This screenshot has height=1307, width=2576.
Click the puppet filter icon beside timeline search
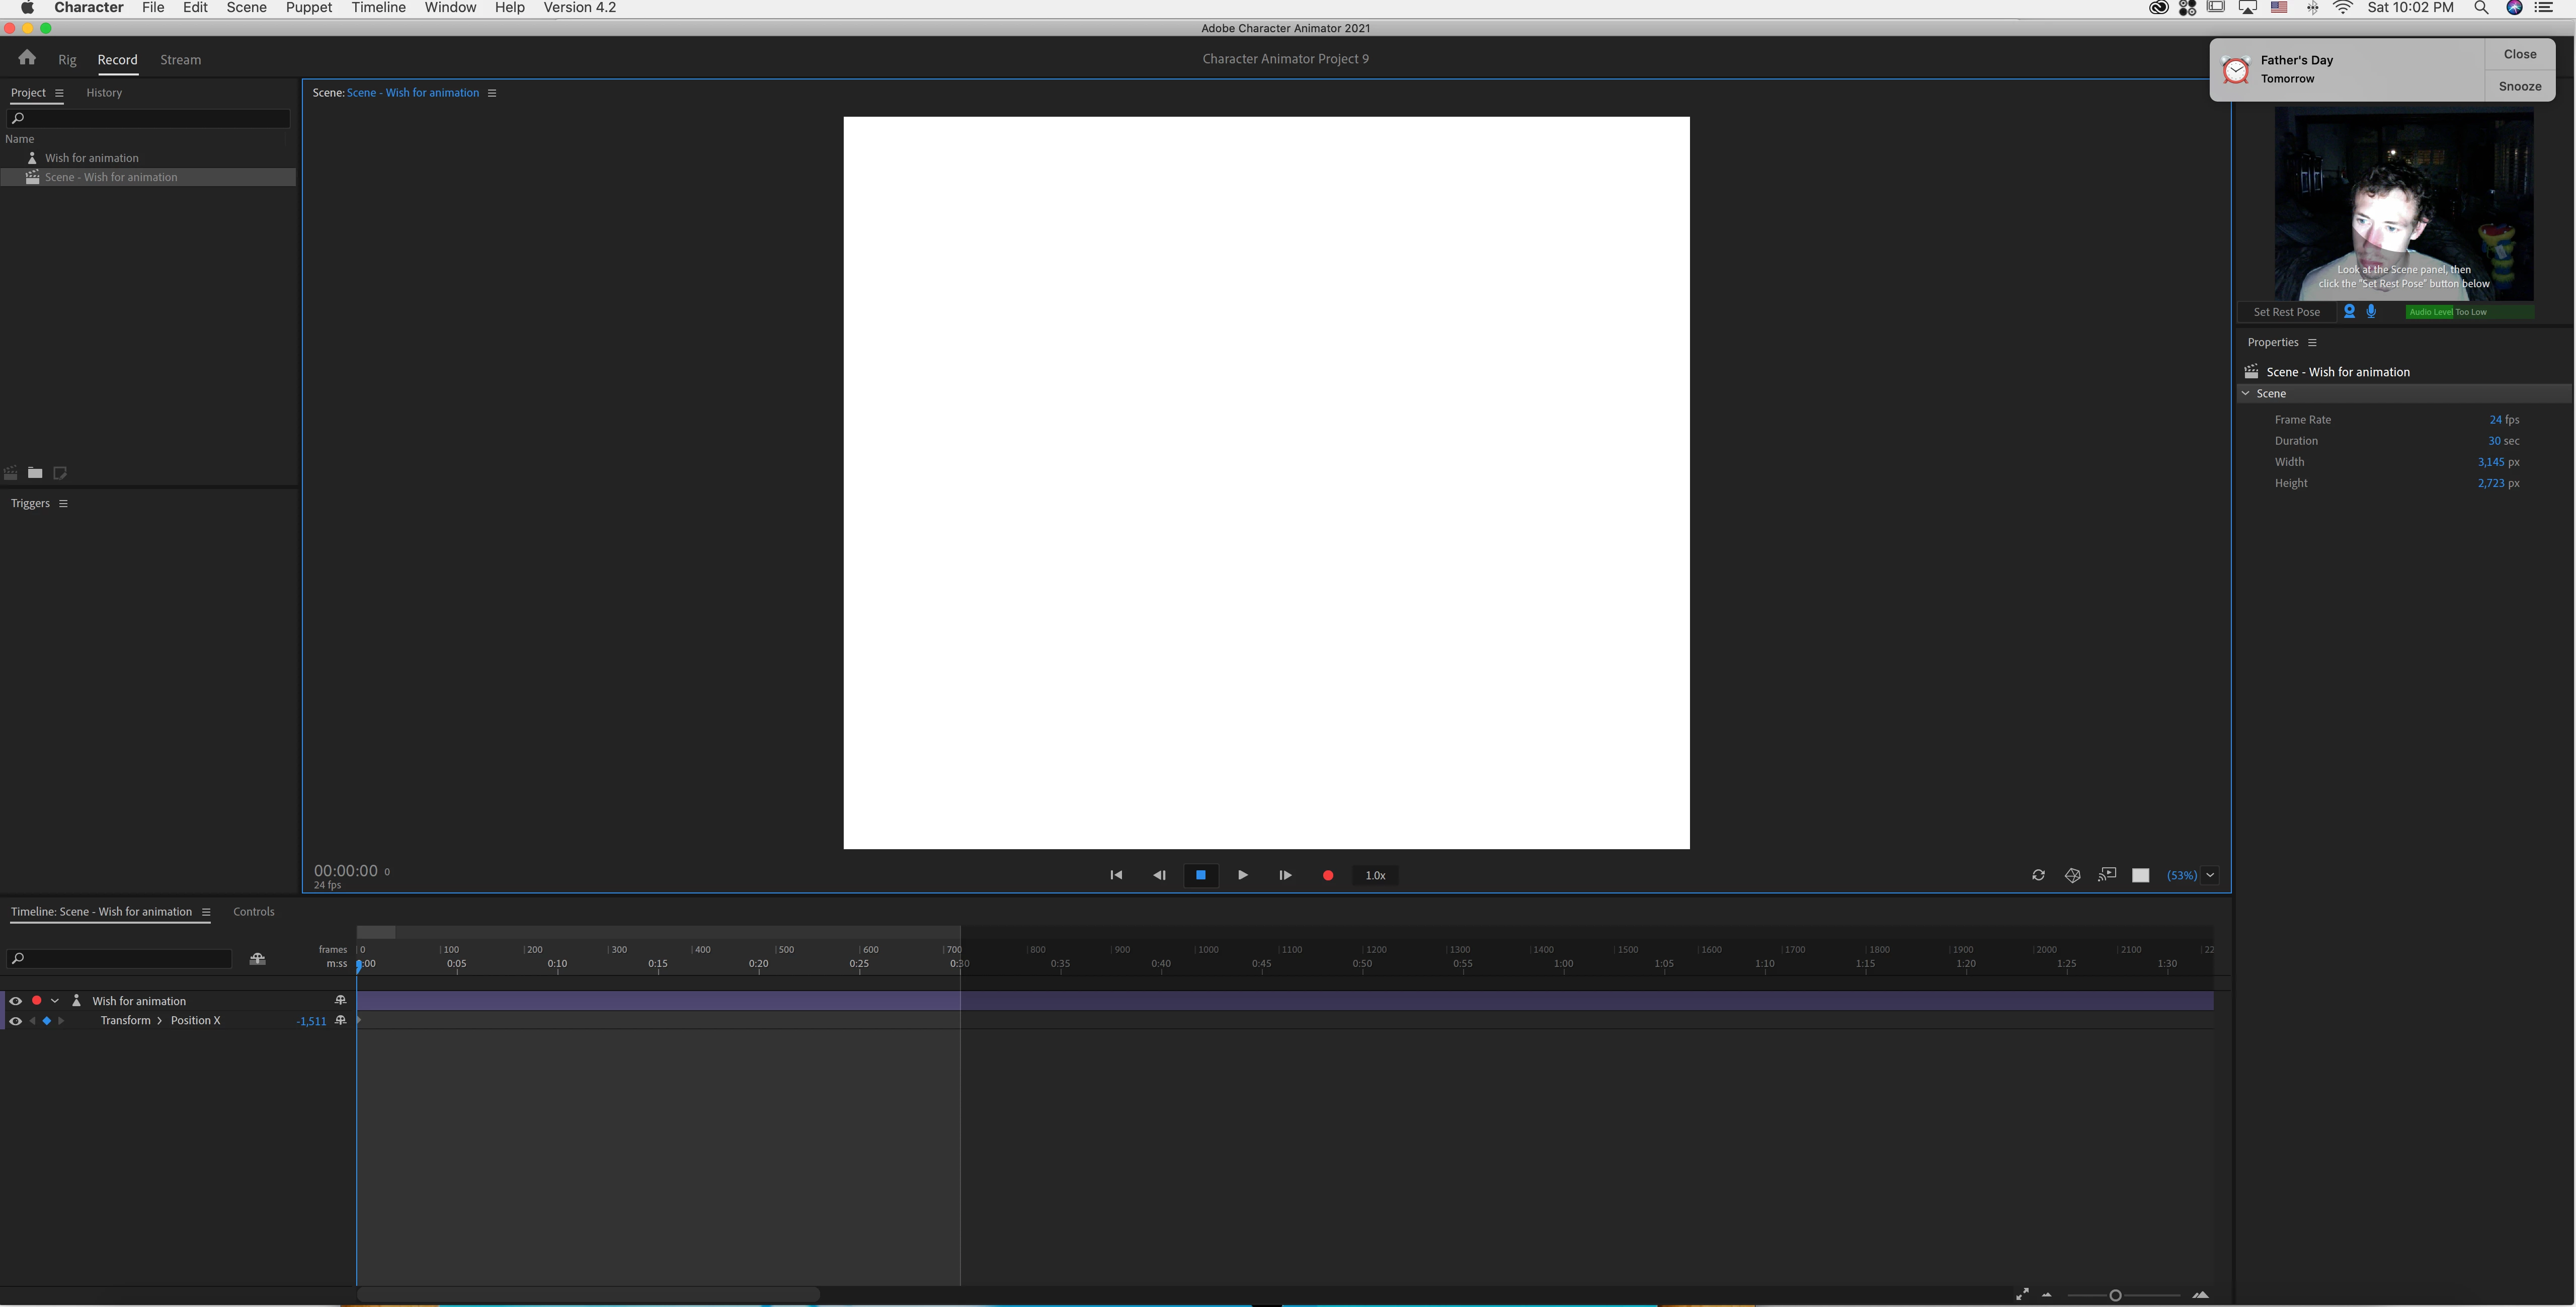point(257,959)
